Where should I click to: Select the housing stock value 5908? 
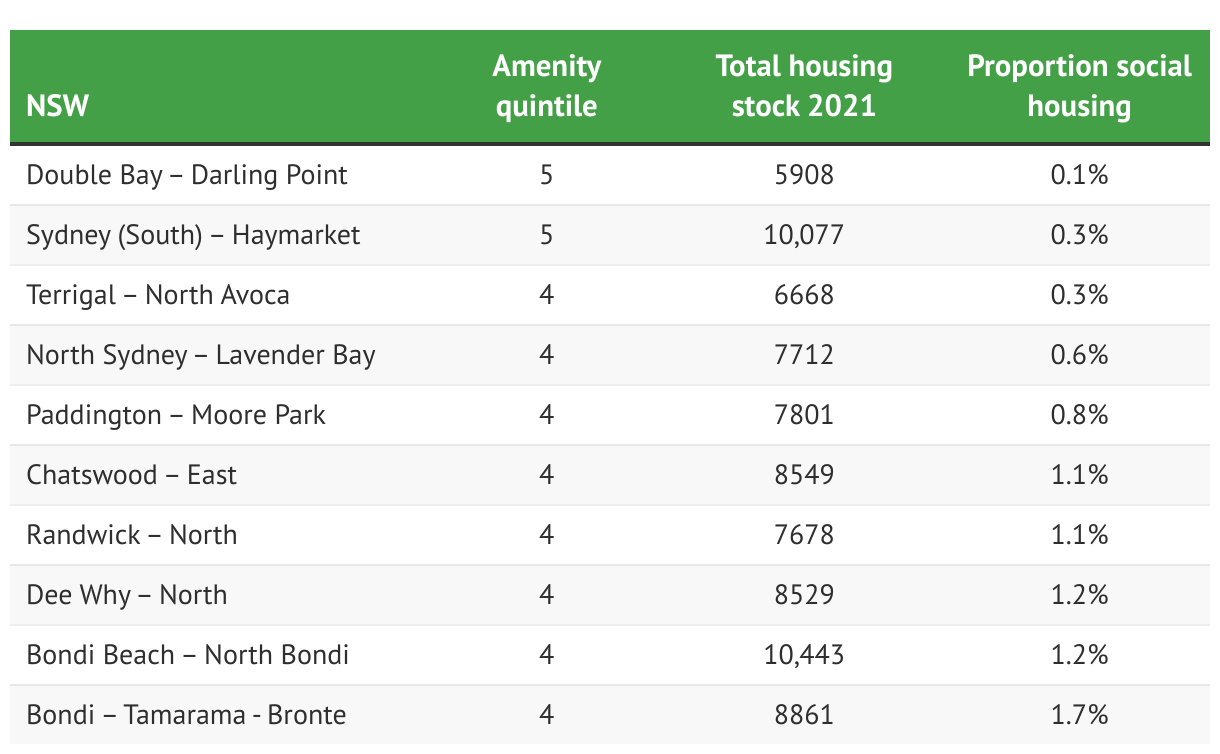click(803, 175)
